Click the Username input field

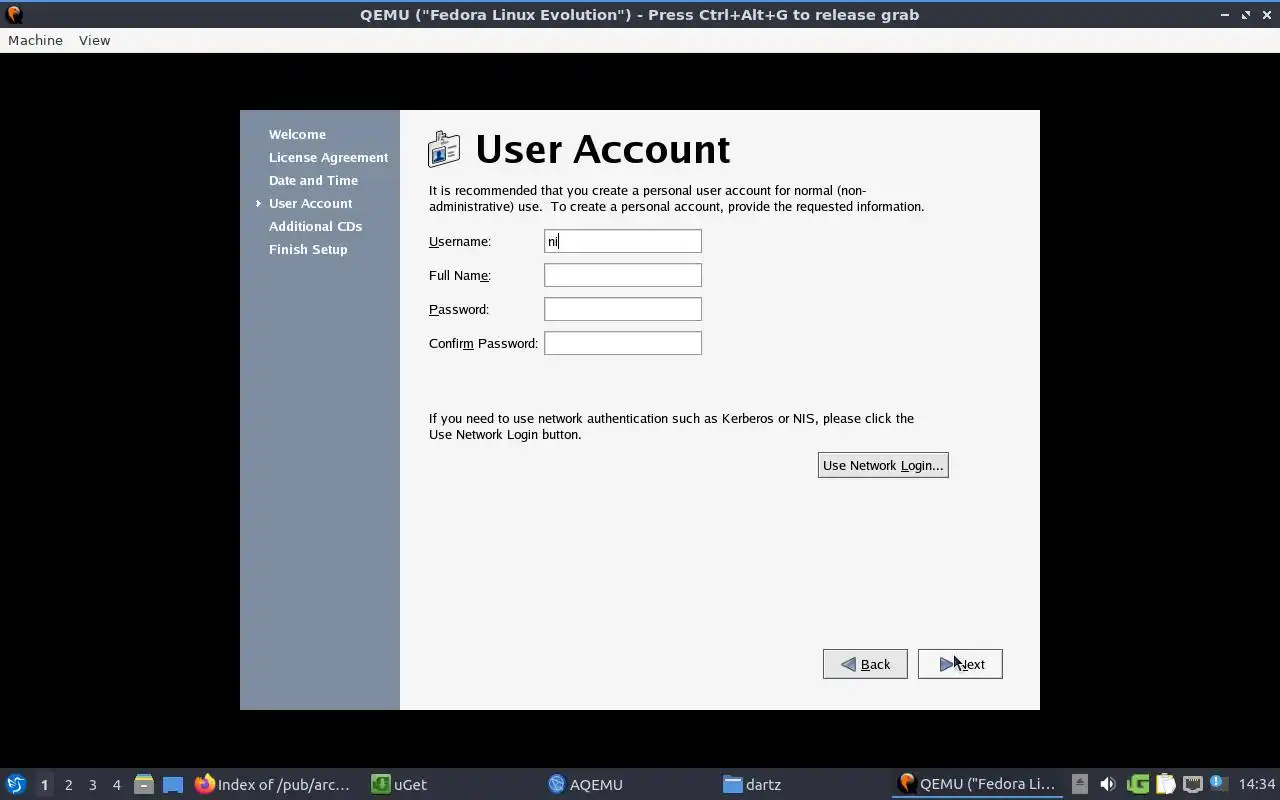point(623,241)
